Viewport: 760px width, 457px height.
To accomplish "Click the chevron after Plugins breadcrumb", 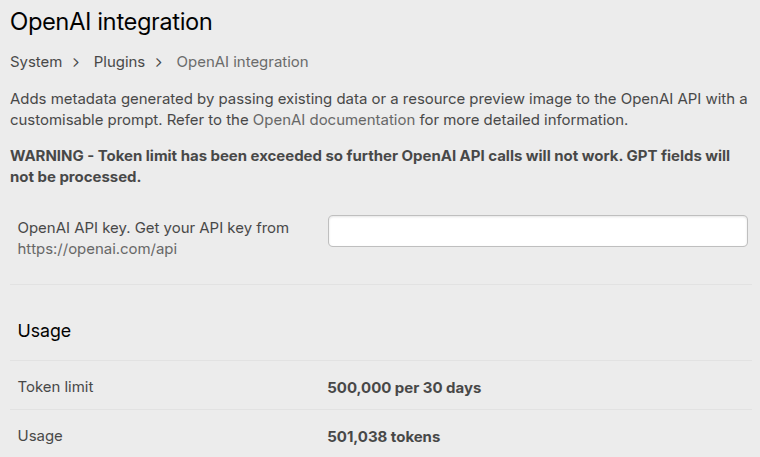I will tap(160, 62).
